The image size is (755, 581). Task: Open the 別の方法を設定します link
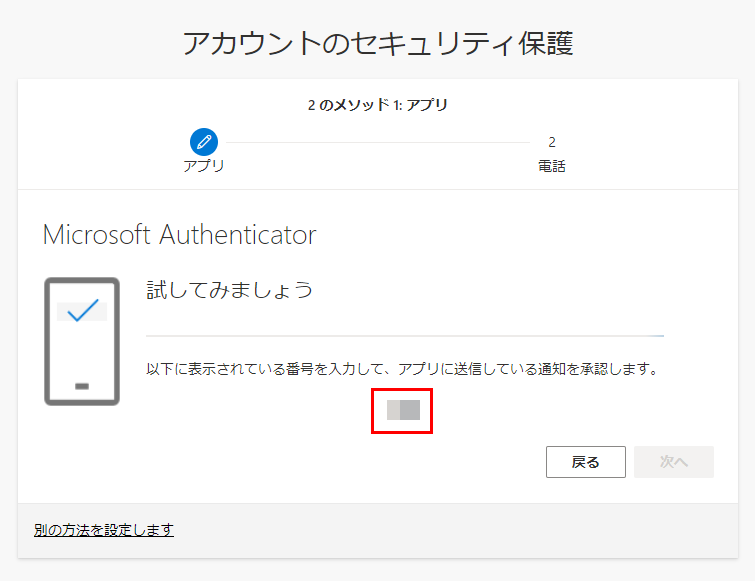[x=104, y=530]
